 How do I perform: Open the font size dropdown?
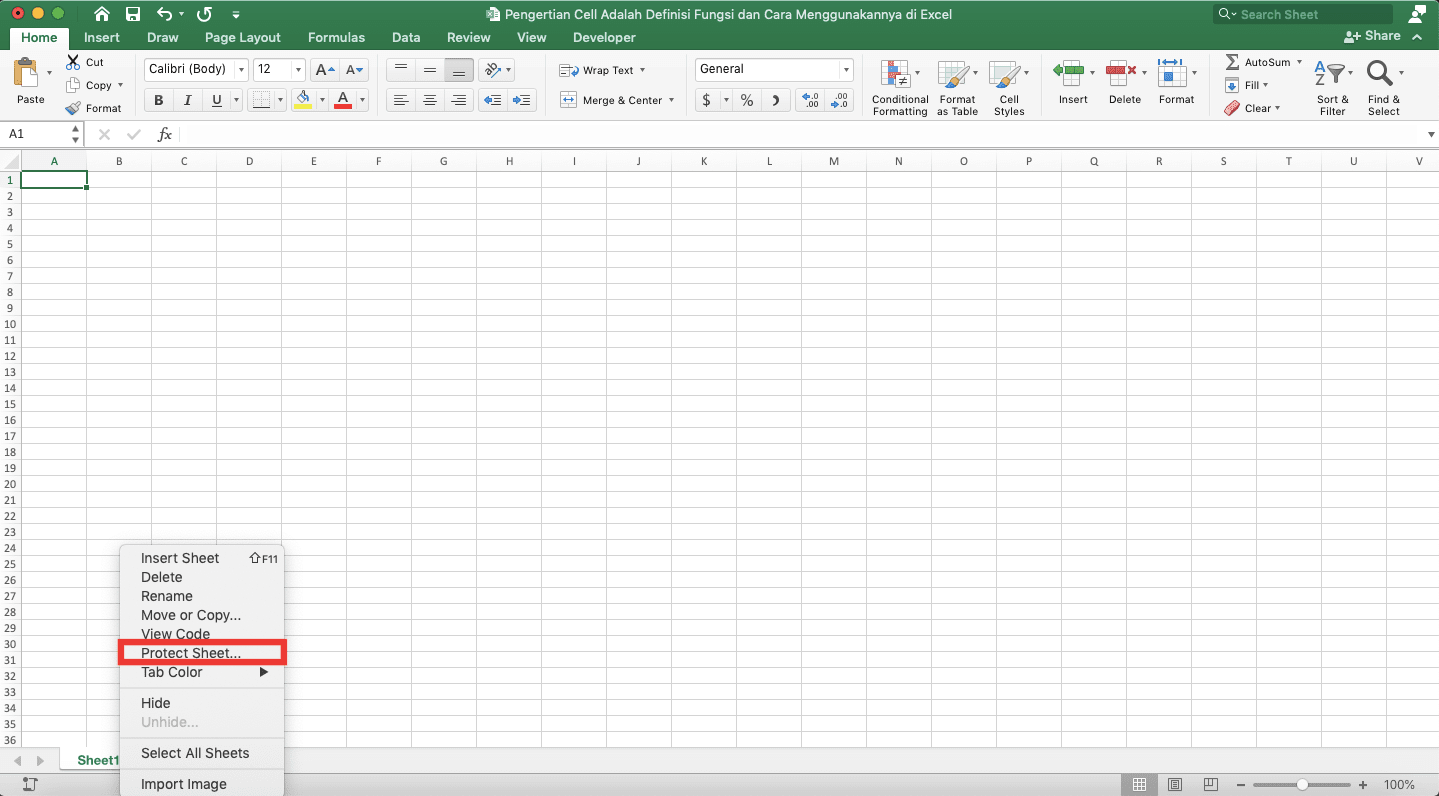point(298,70)
